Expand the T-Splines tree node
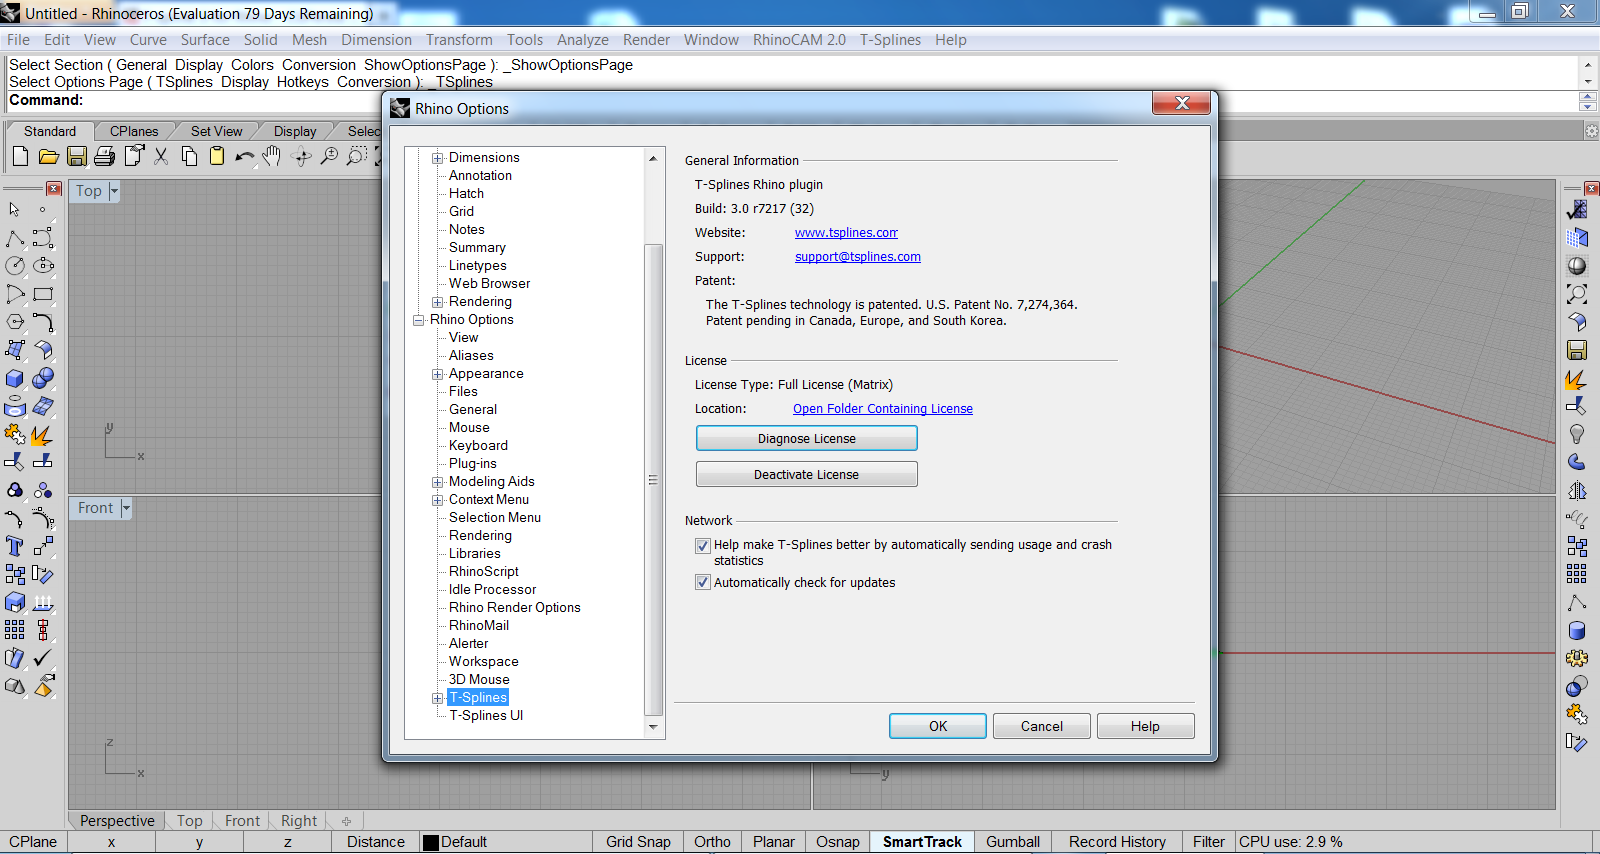Viewport: 1600px width, 854px height. [x=437, y=698]
